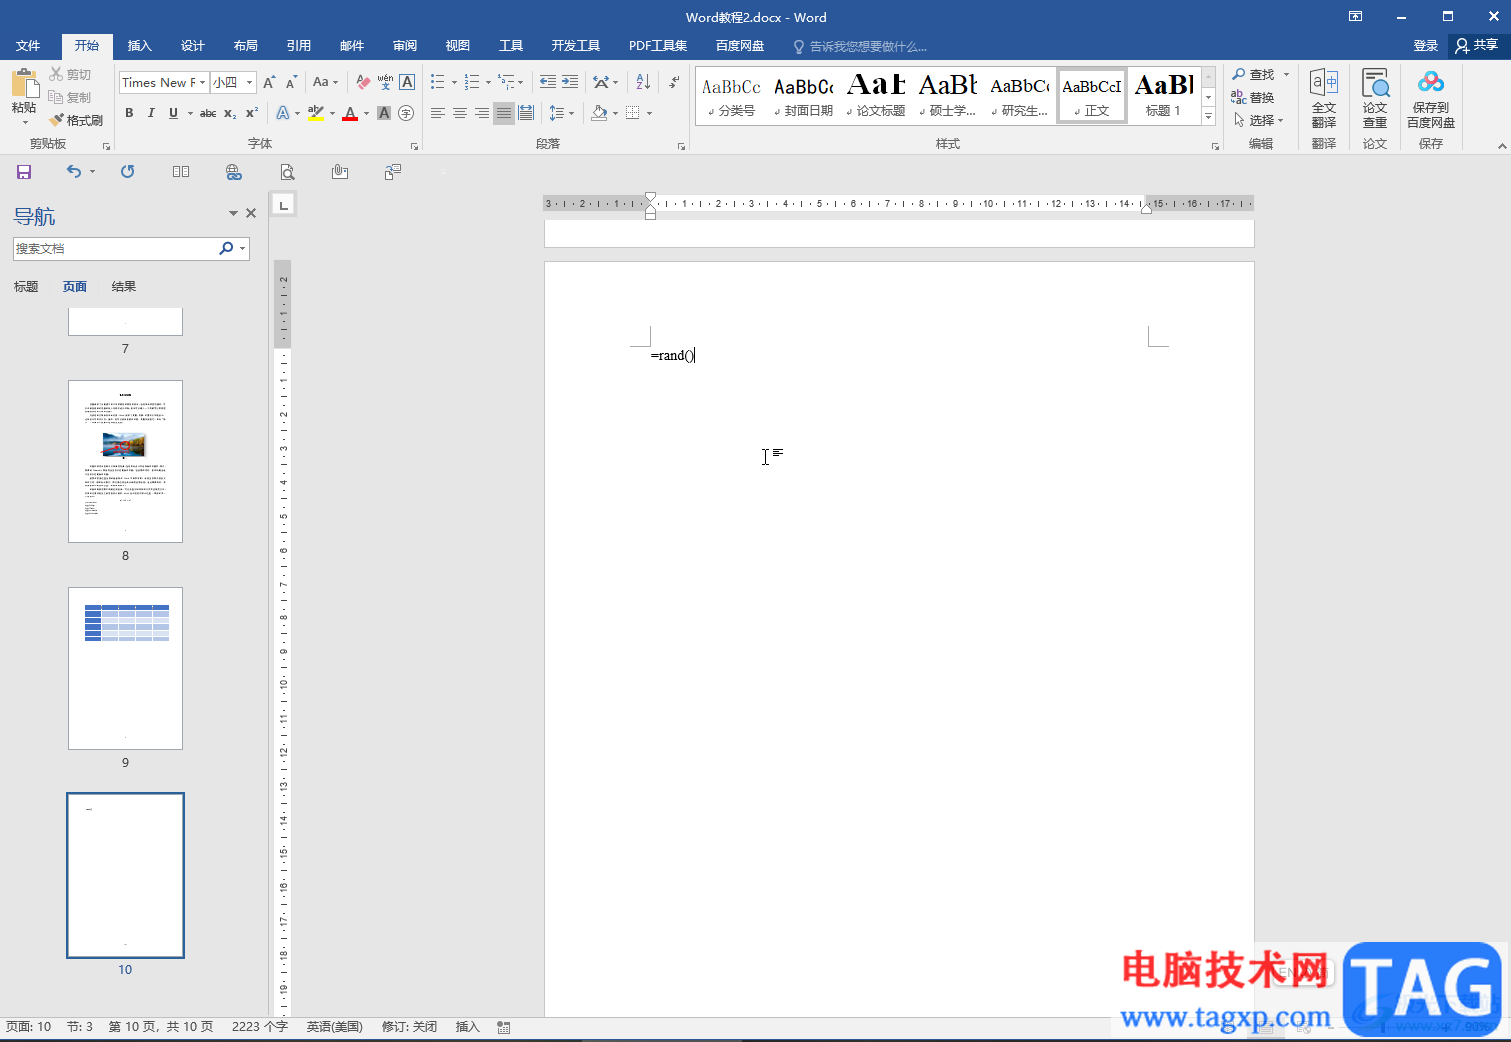Save document to Baidu Netdisk
1511x1042 pixels.
[1431, 98]
